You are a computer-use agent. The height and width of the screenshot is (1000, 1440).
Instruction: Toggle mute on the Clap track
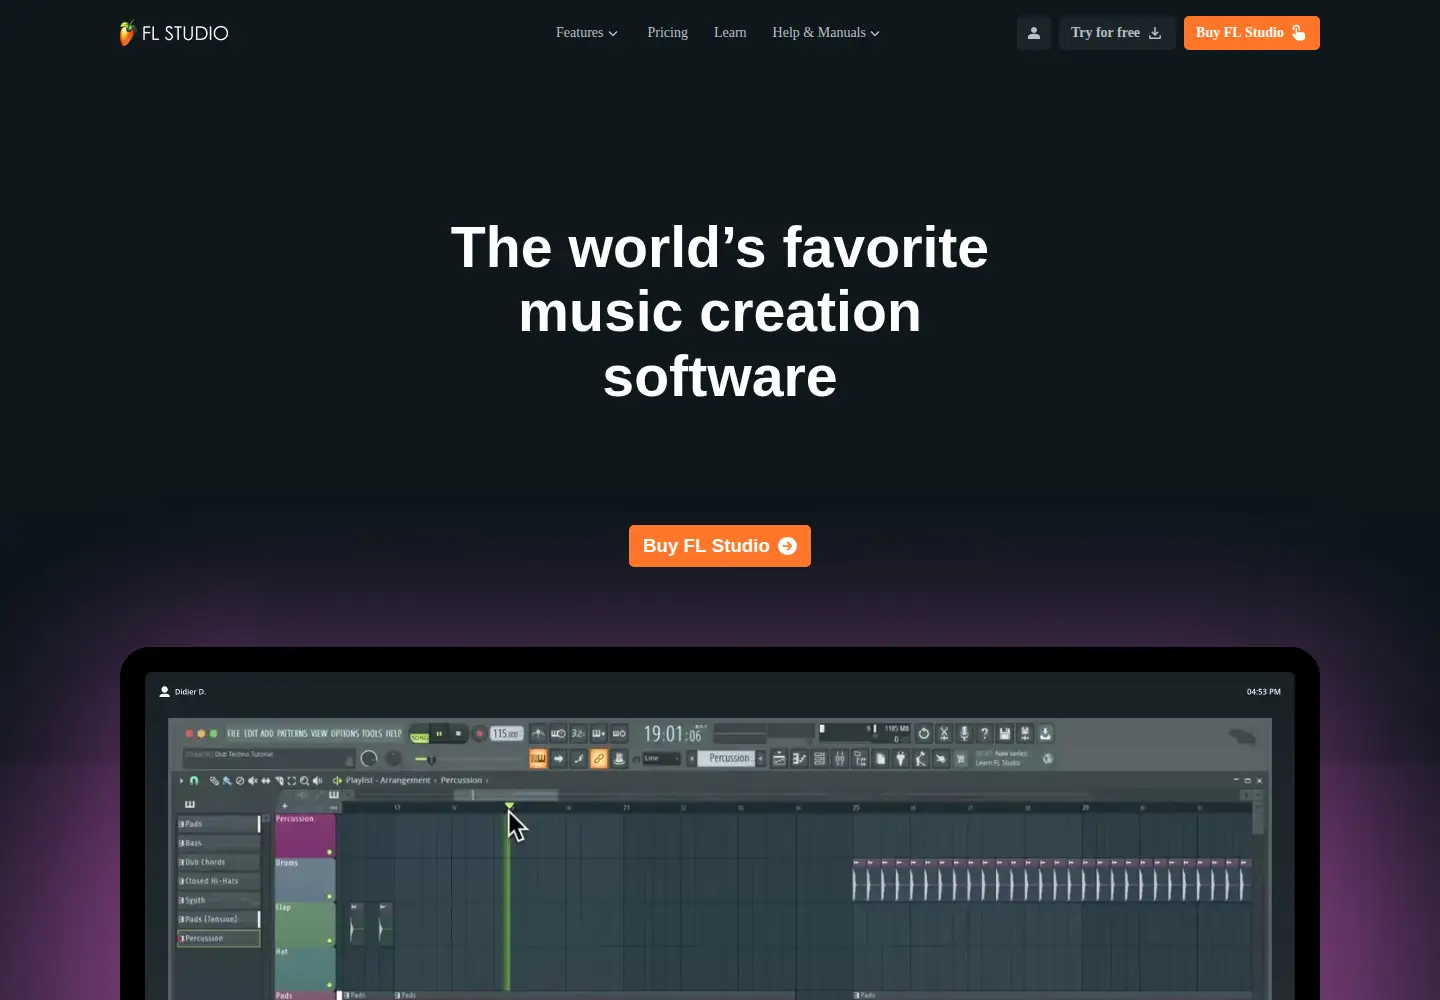coord(329,940)
